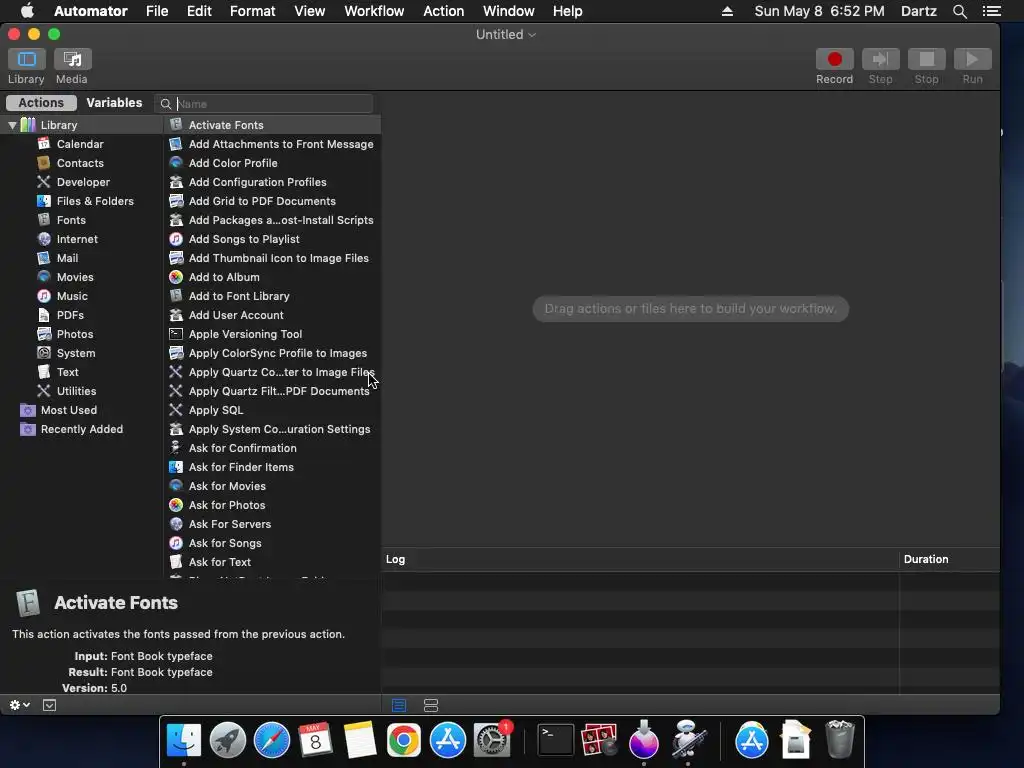Open the File menu
1024x768 pixels.
[x=157, y=11]
